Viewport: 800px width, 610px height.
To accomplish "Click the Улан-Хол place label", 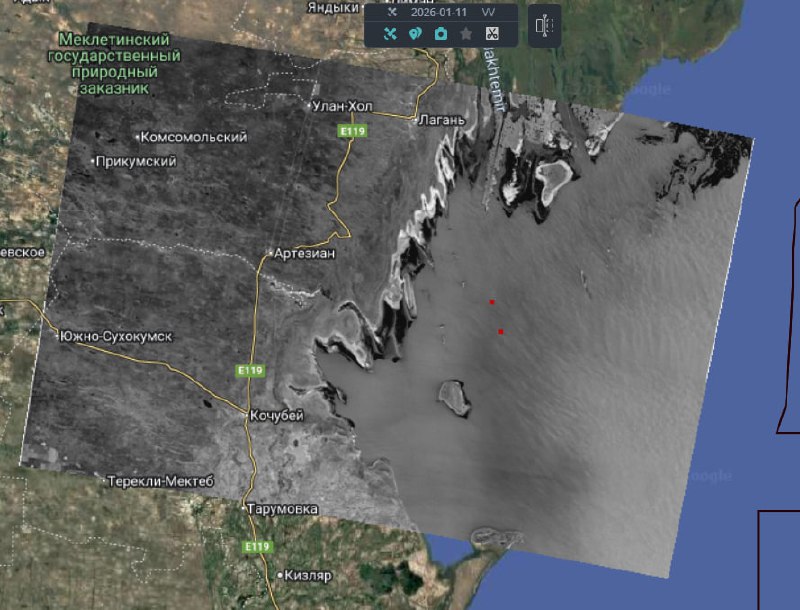I will click(343, 105).
